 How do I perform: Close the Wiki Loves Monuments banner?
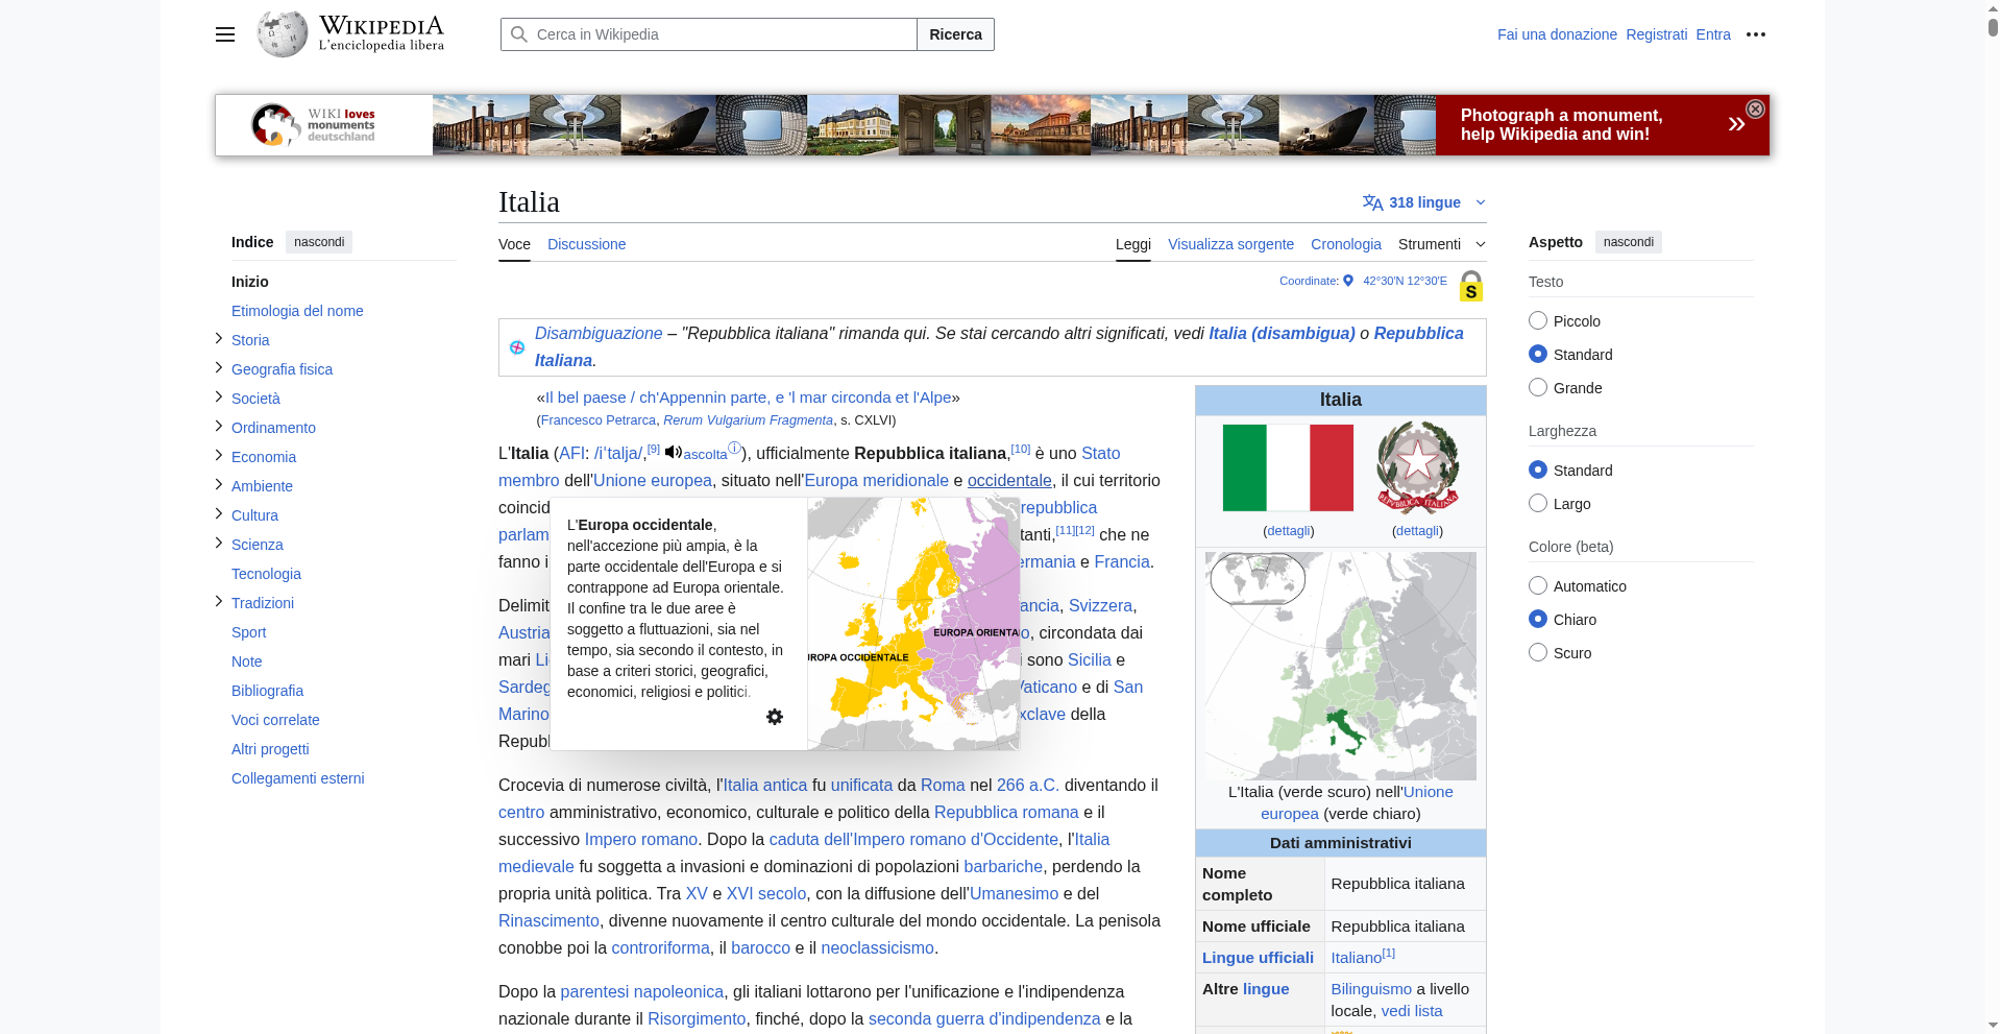click(x=1755, y=109)
